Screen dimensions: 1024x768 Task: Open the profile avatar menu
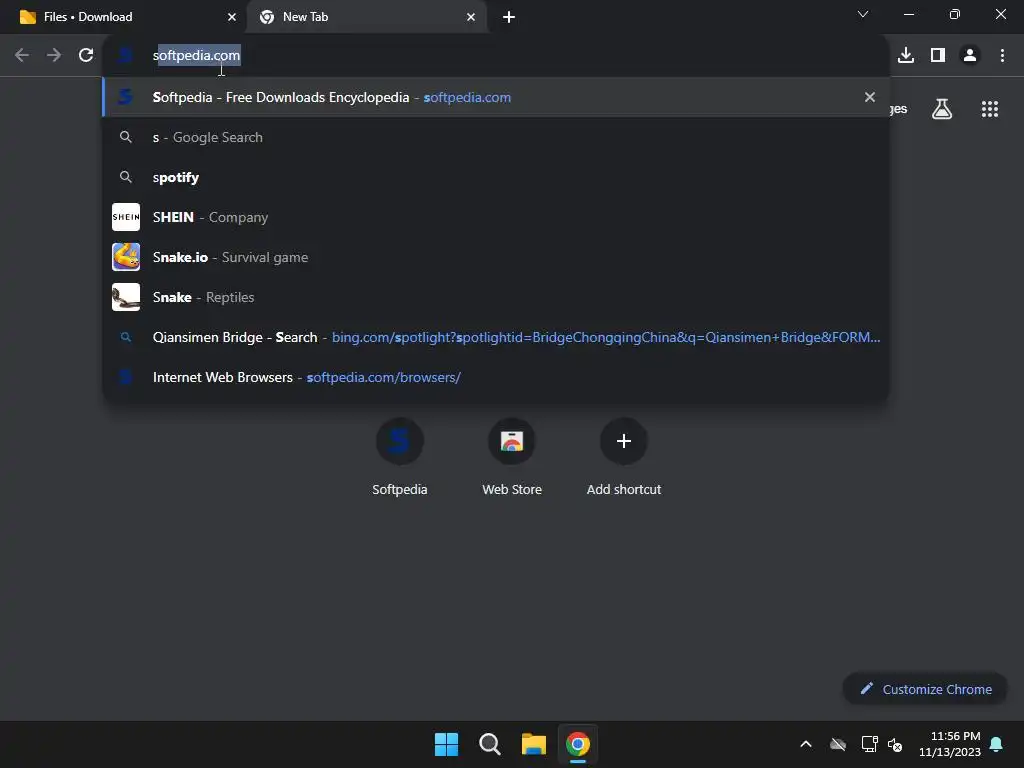[970, 55]
